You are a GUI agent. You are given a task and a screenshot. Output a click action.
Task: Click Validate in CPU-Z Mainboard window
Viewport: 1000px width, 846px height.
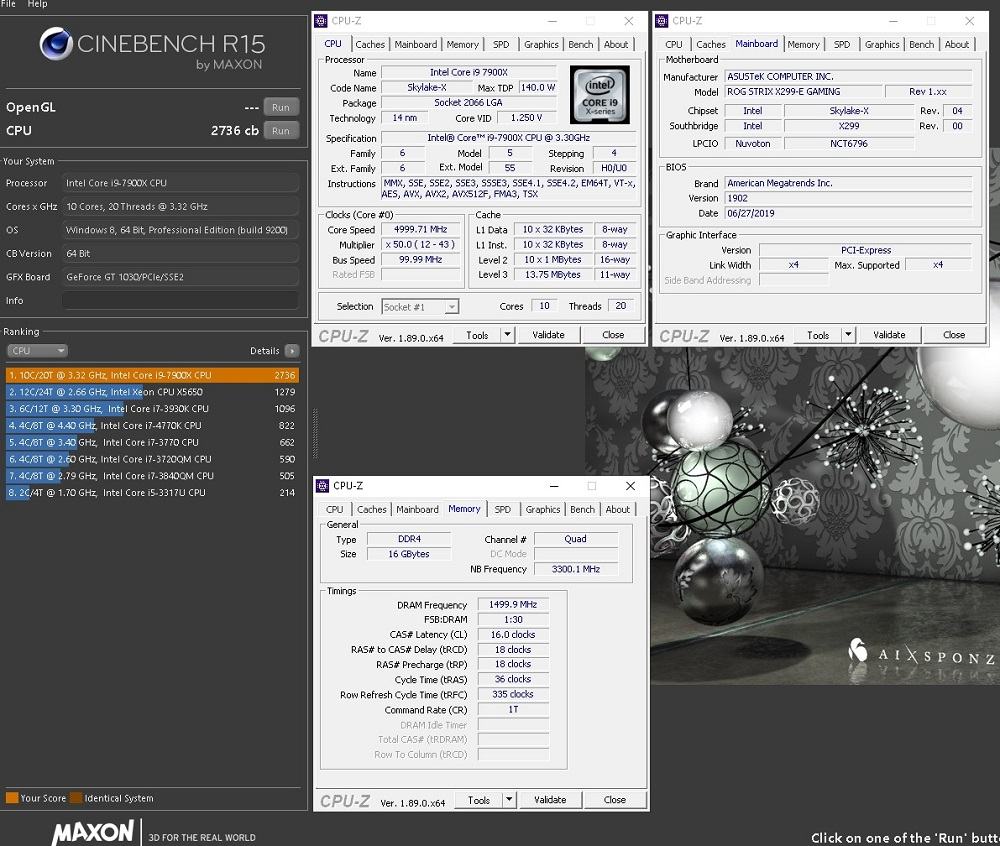pos(889,335)
